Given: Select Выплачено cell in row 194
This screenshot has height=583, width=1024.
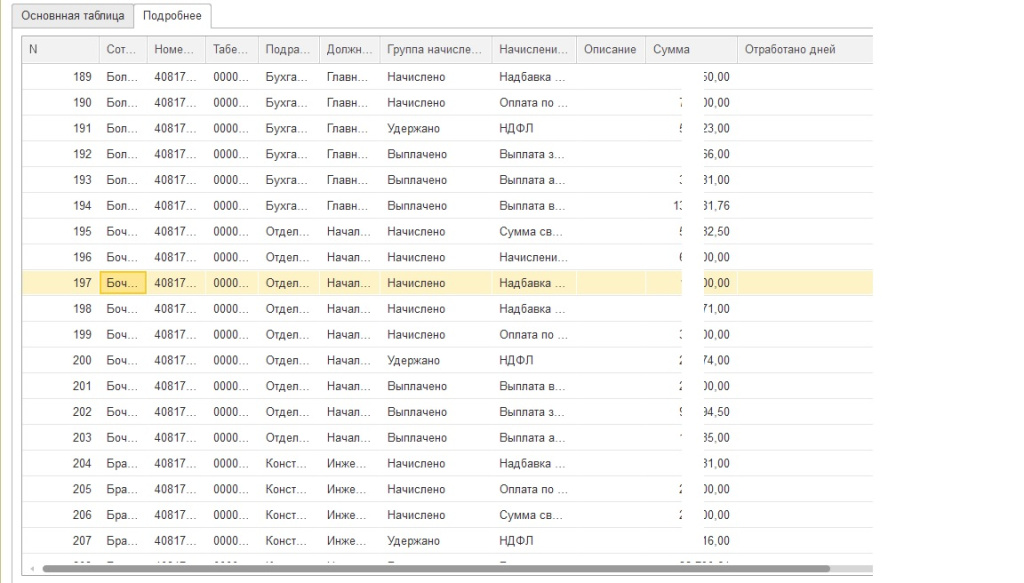Looking at the screenshot, I should [x=435, y=206].
